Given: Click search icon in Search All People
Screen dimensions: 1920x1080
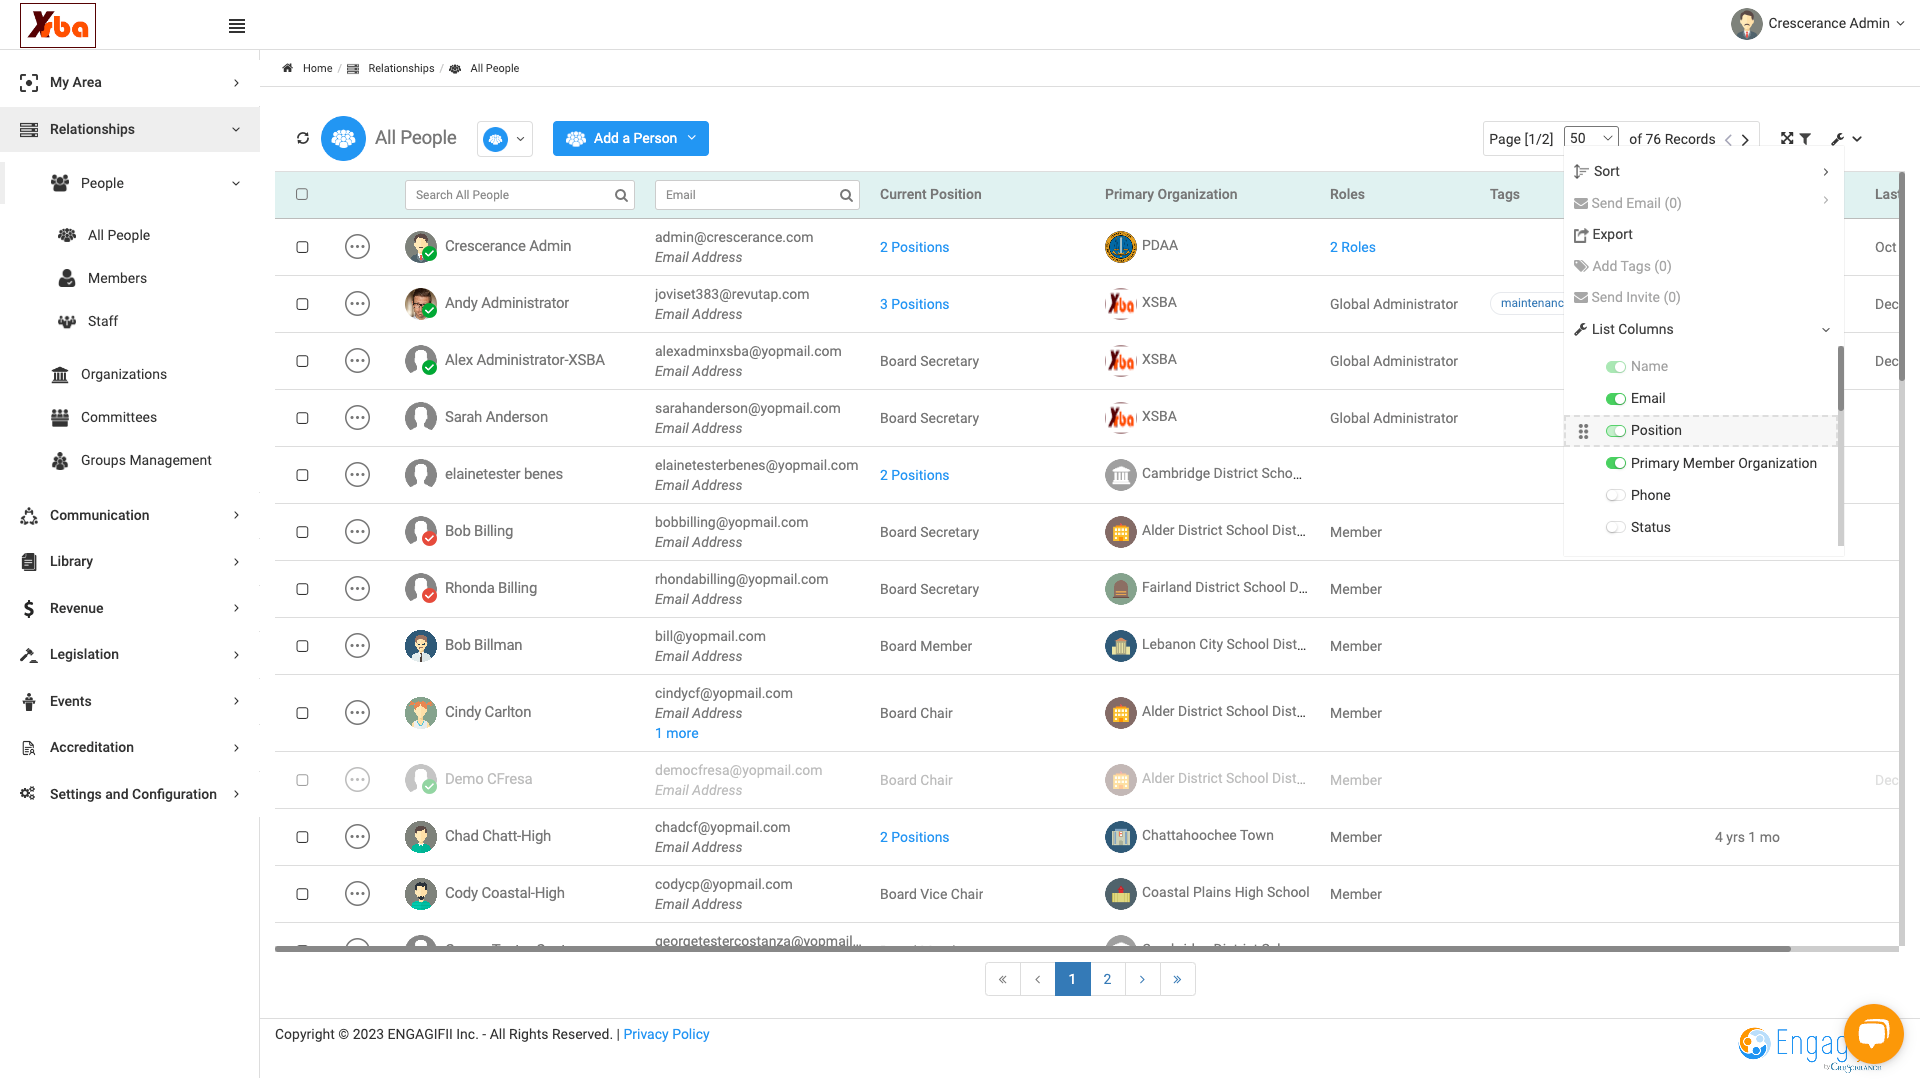Looking at the screenshot, I should pos(621,195).
